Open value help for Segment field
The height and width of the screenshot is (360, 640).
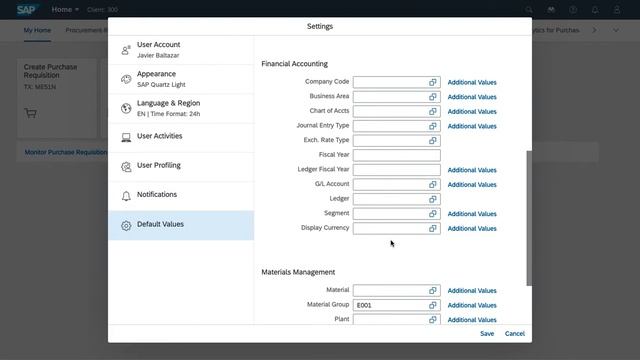coord(433,214)
